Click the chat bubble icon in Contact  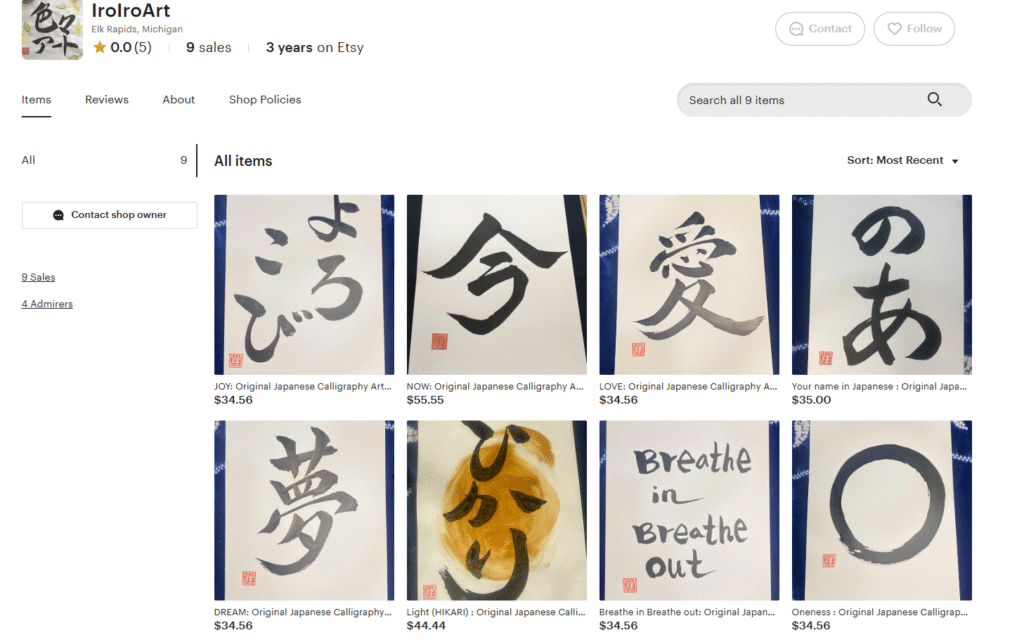(796, 29)
